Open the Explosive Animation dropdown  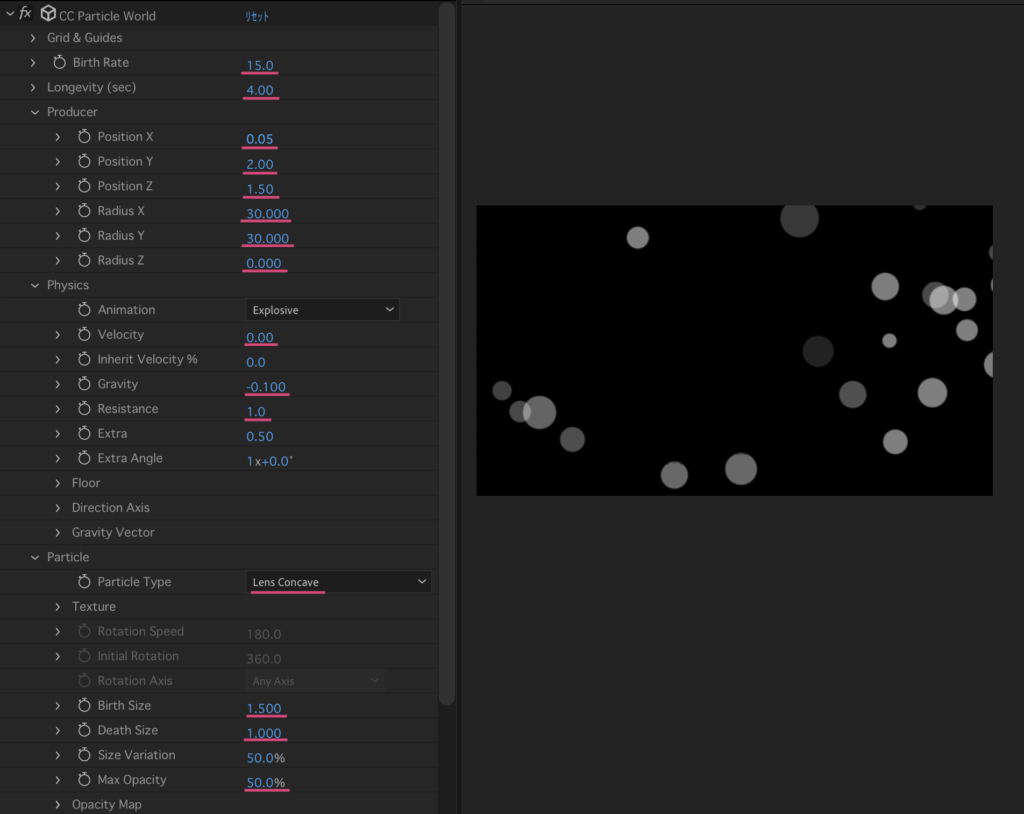322,310
